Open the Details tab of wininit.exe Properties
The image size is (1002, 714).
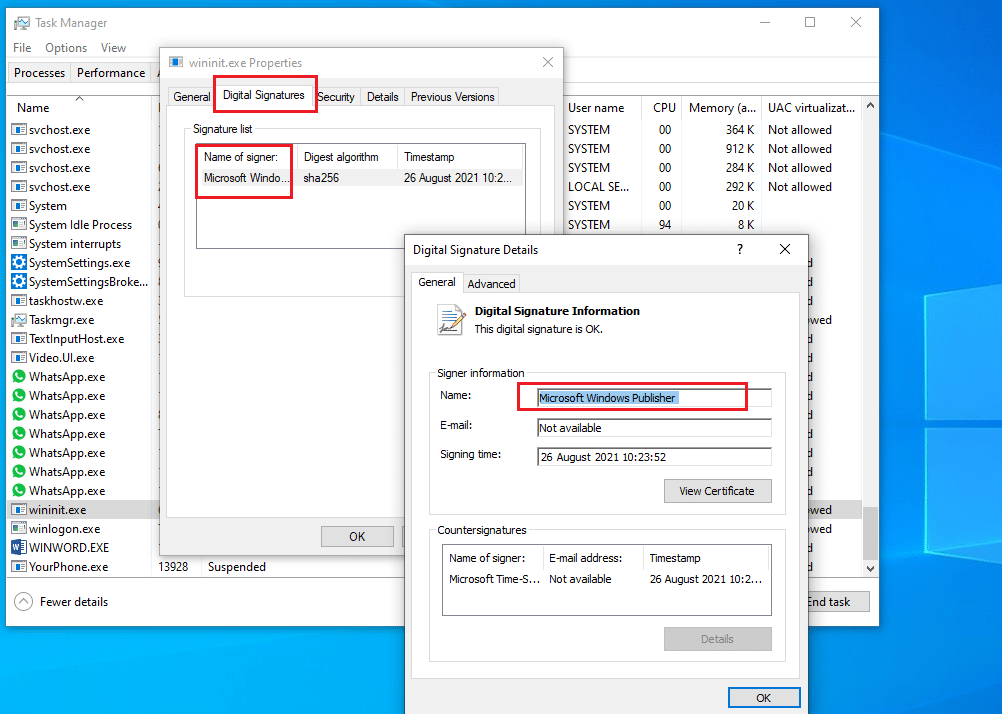(x=382, y=97)
